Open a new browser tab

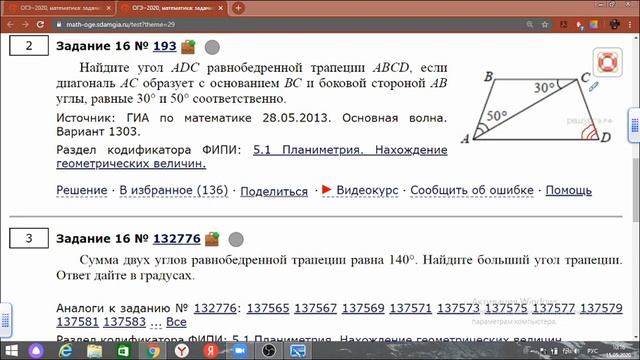pos(238,8)
